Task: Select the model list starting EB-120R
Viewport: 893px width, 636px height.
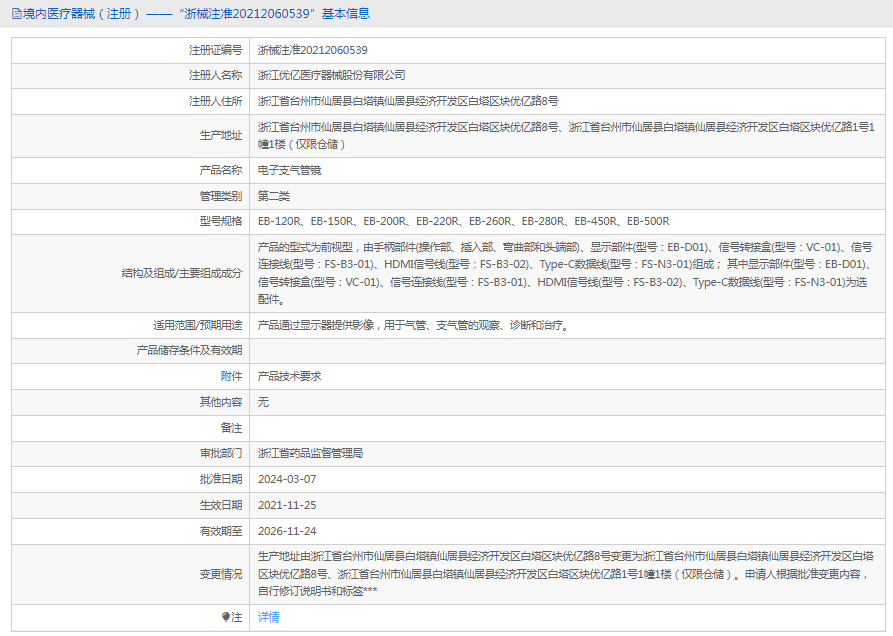Action: [x=464, y=221]
